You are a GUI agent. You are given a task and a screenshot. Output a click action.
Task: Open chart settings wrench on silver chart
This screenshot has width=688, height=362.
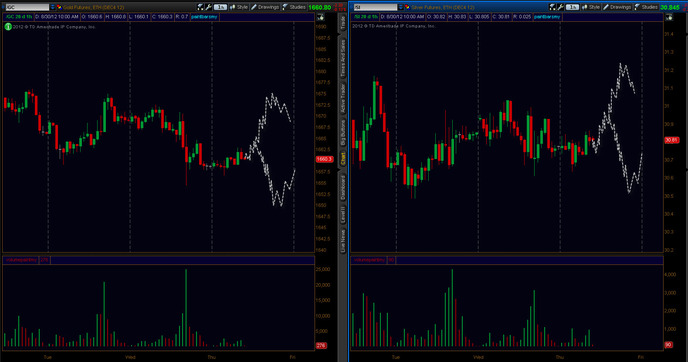[560, 7]
